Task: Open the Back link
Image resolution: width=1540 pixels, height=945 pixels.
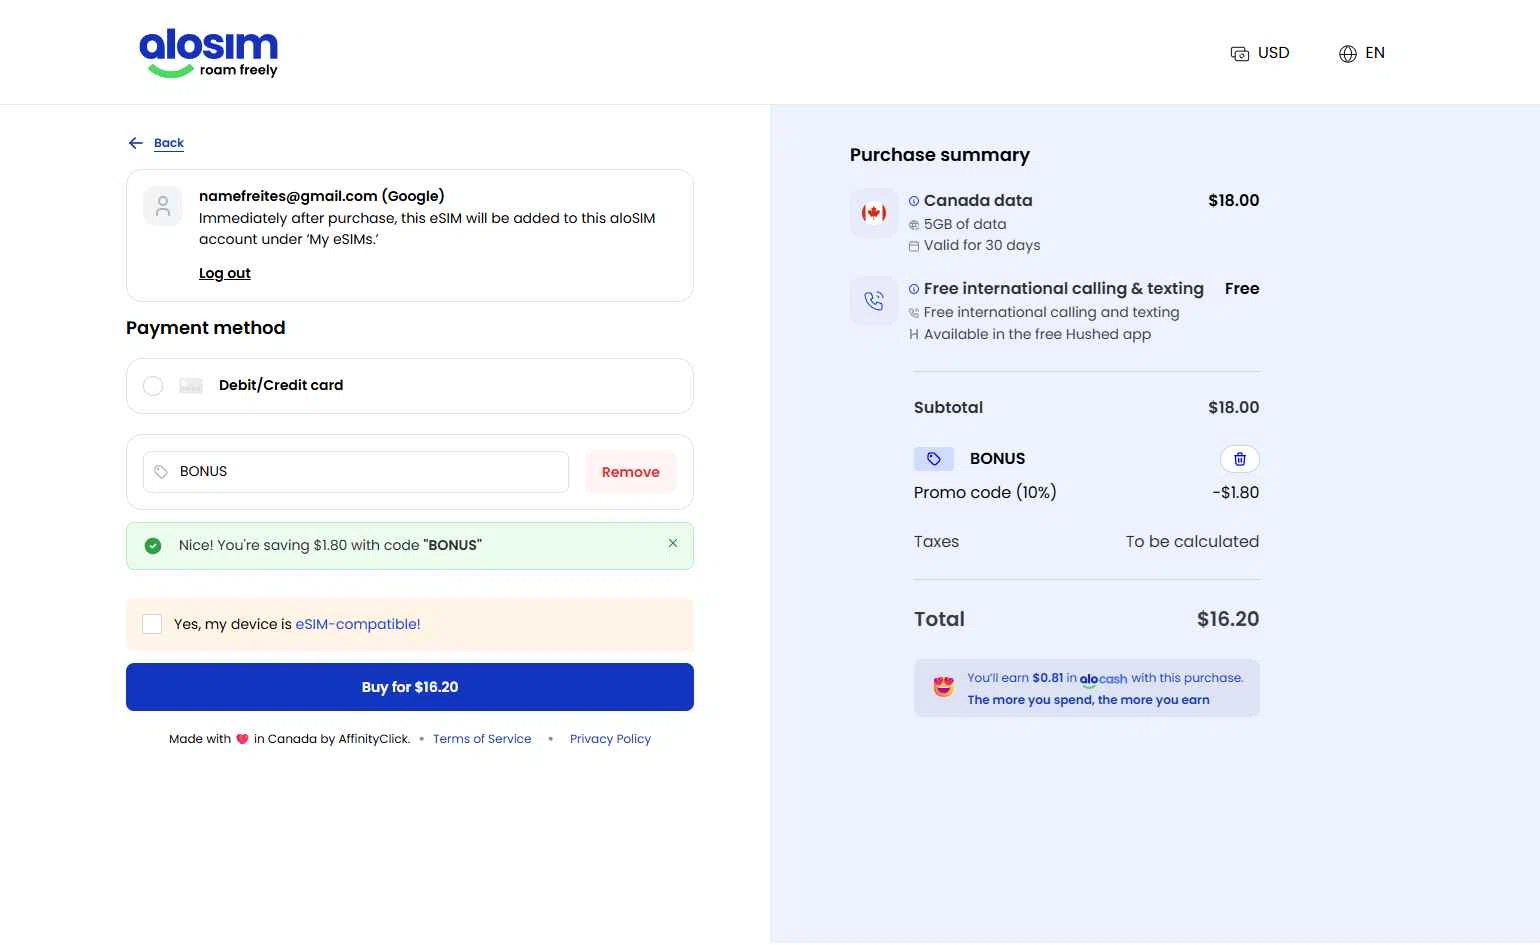Action: click(169, 143)
